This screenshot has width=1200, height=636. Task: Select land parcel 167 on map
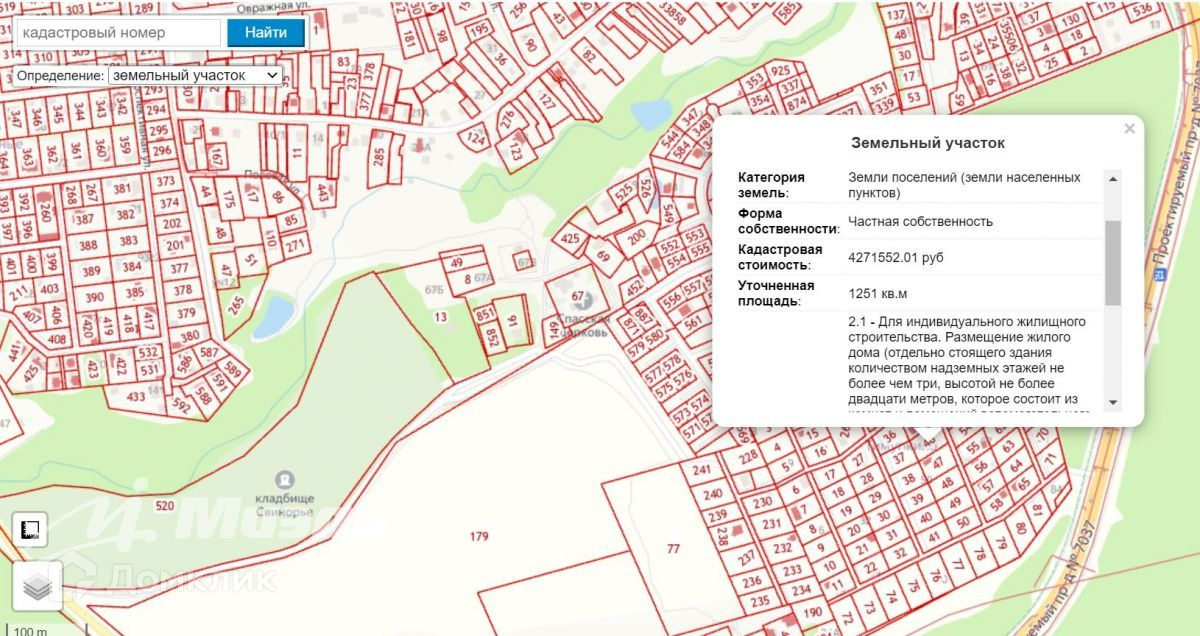[218, 157]
